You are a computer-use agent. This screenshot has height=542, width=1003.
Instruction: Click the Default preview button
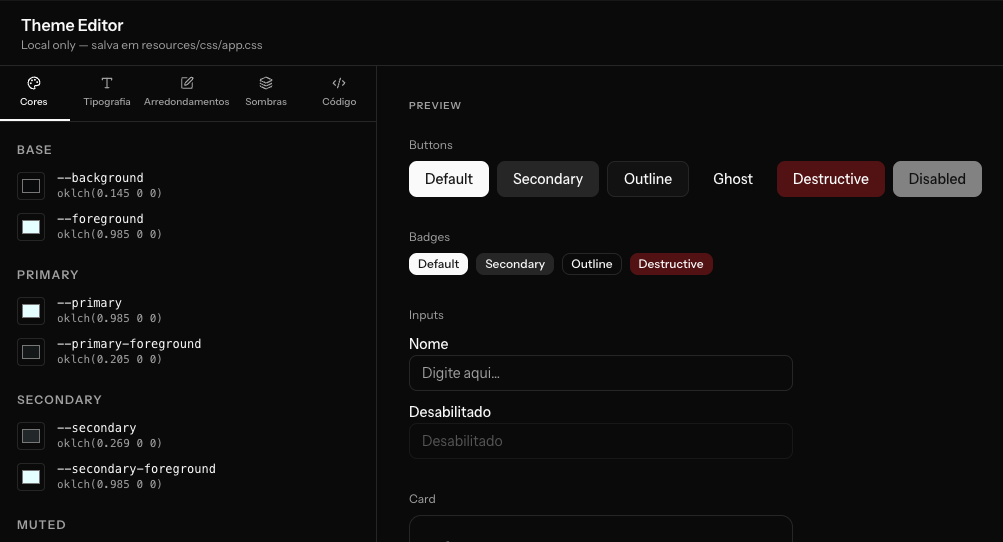[x=449, y=179]
